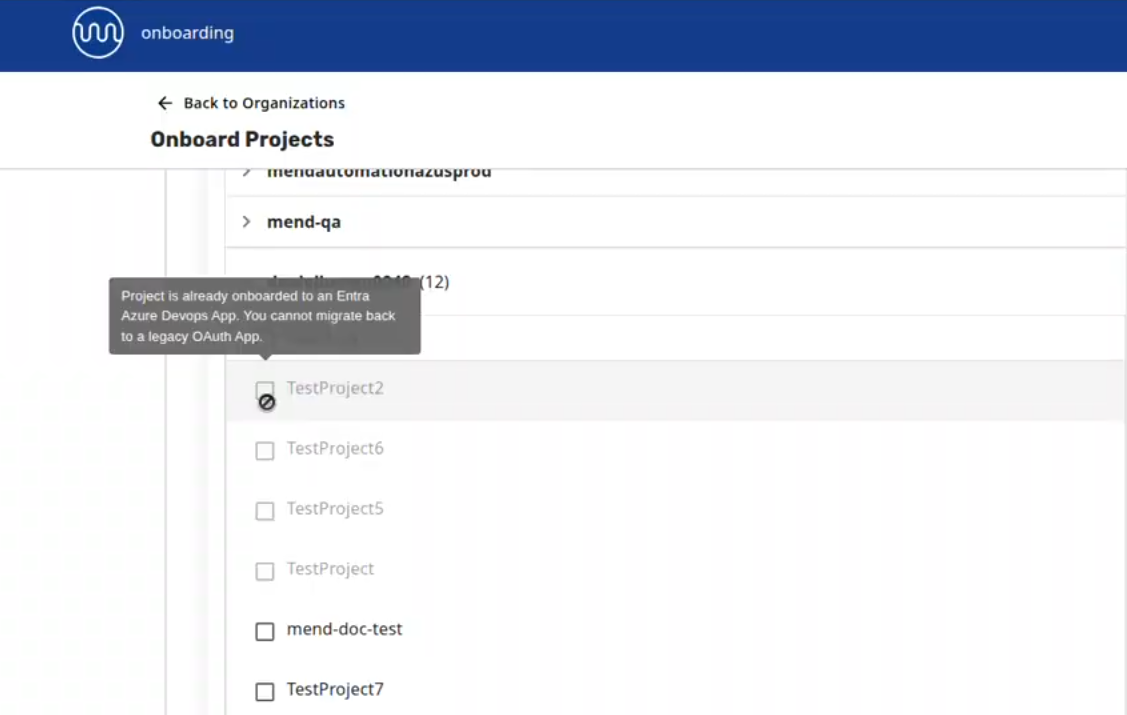
Task: Click the onboarding header label
Action: point(187,33)
